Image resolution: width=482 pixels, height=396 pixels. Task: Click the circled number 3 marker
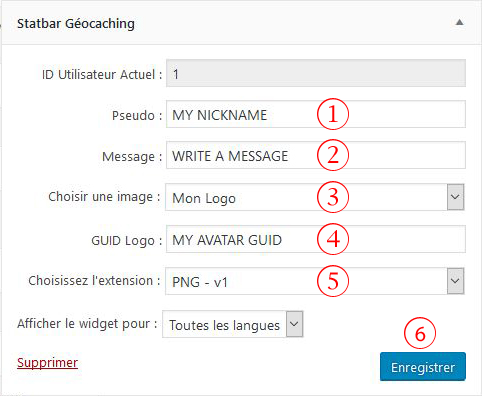pos(333,197)
